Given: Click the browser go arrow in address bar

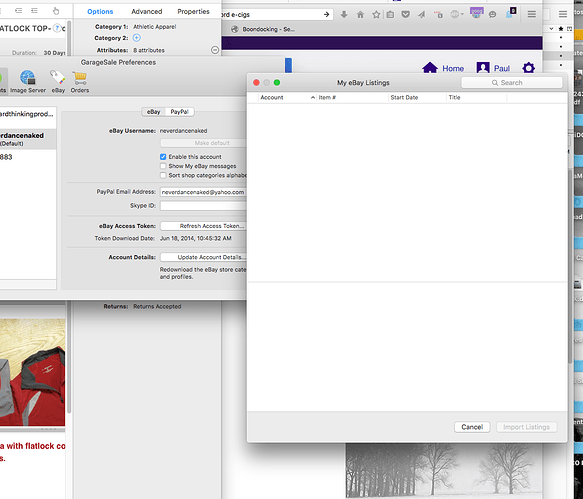Looking at the screenshot, I should tap(326, 15).
